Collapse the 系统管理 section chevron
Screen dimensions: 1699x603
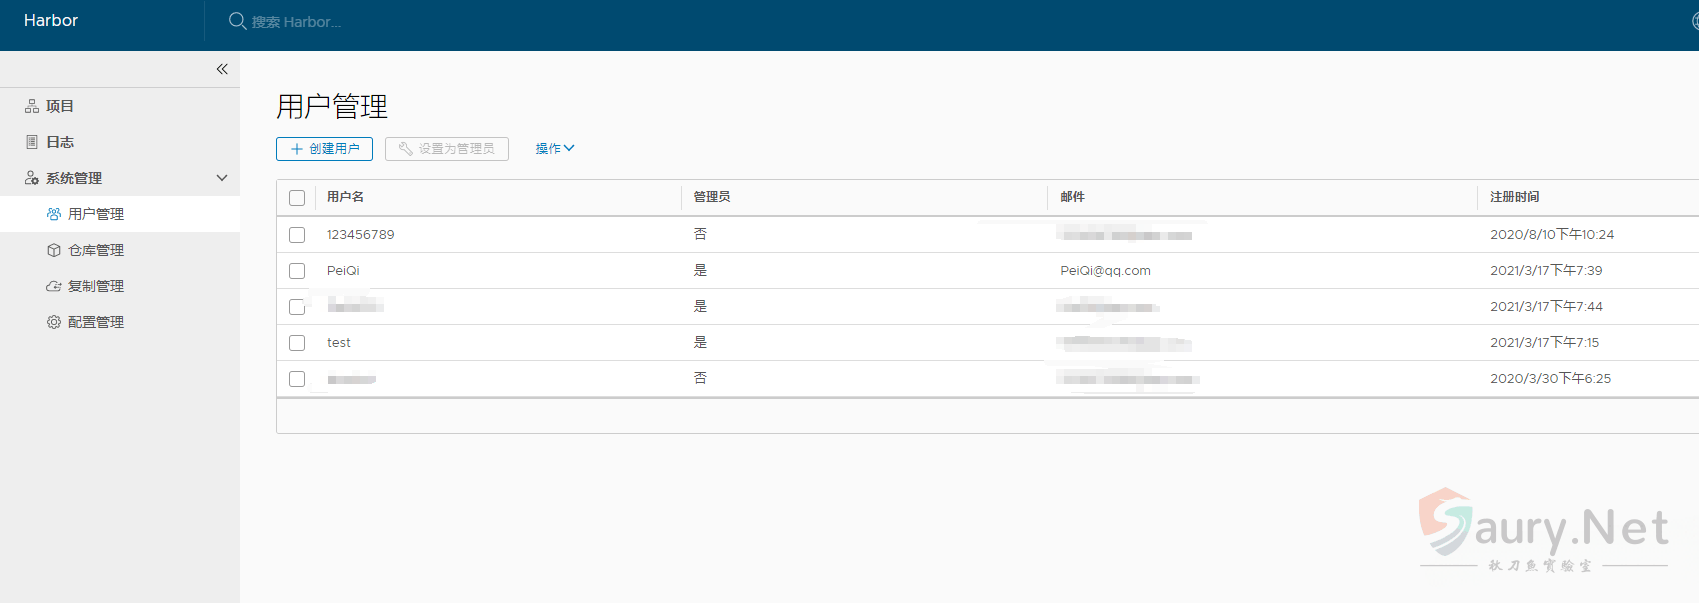(x=222, y=178)
